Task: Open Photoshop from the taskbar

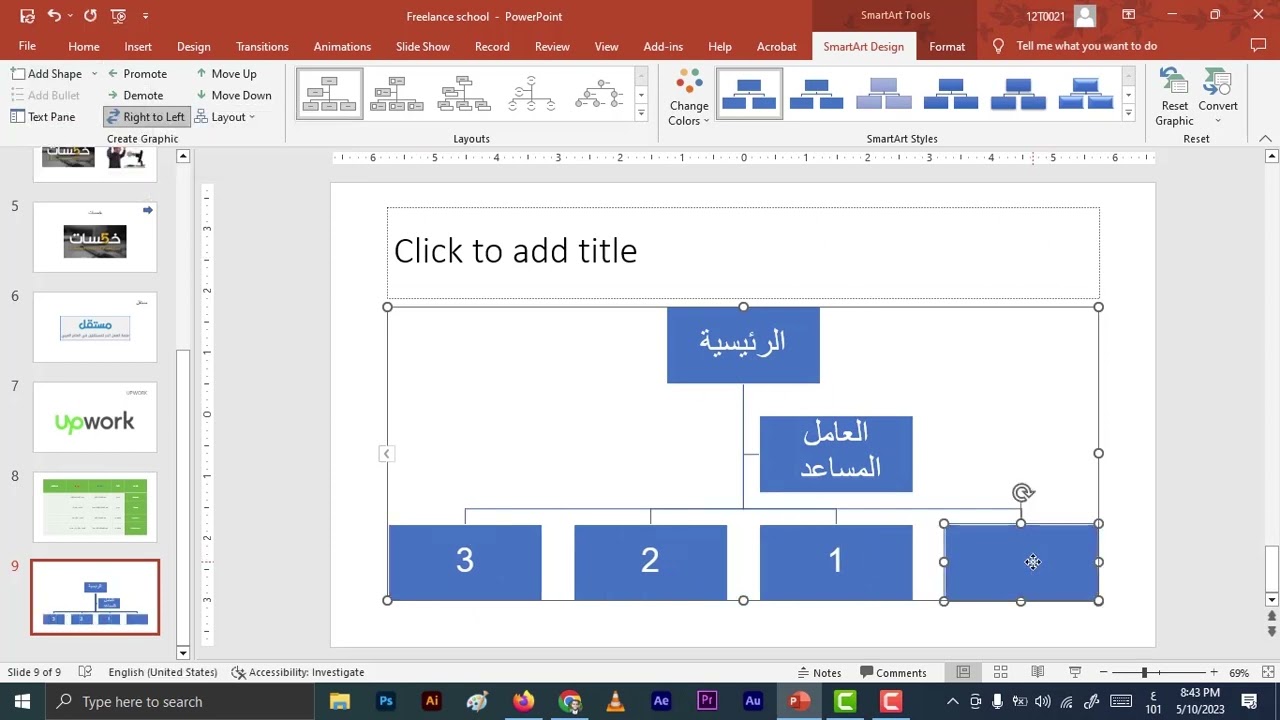Action: tap(385, 702)
